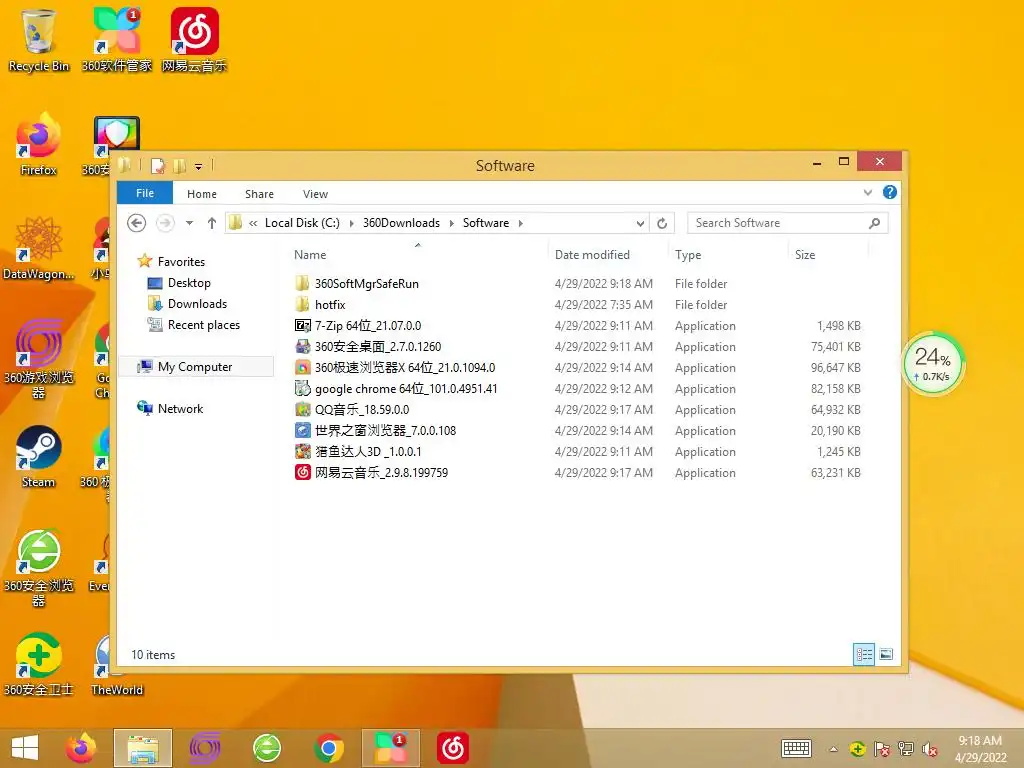1024x768 pixels.
Task: Show hidden parent folders via double chevron
Action: pyautogui.click(x=253, y=223)
